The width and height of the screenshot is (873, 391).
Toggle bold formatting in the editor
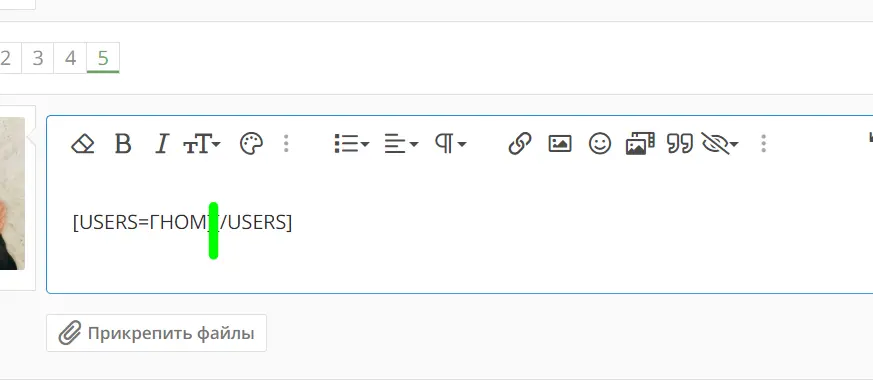pyautogui.click(x=123, y=144)
